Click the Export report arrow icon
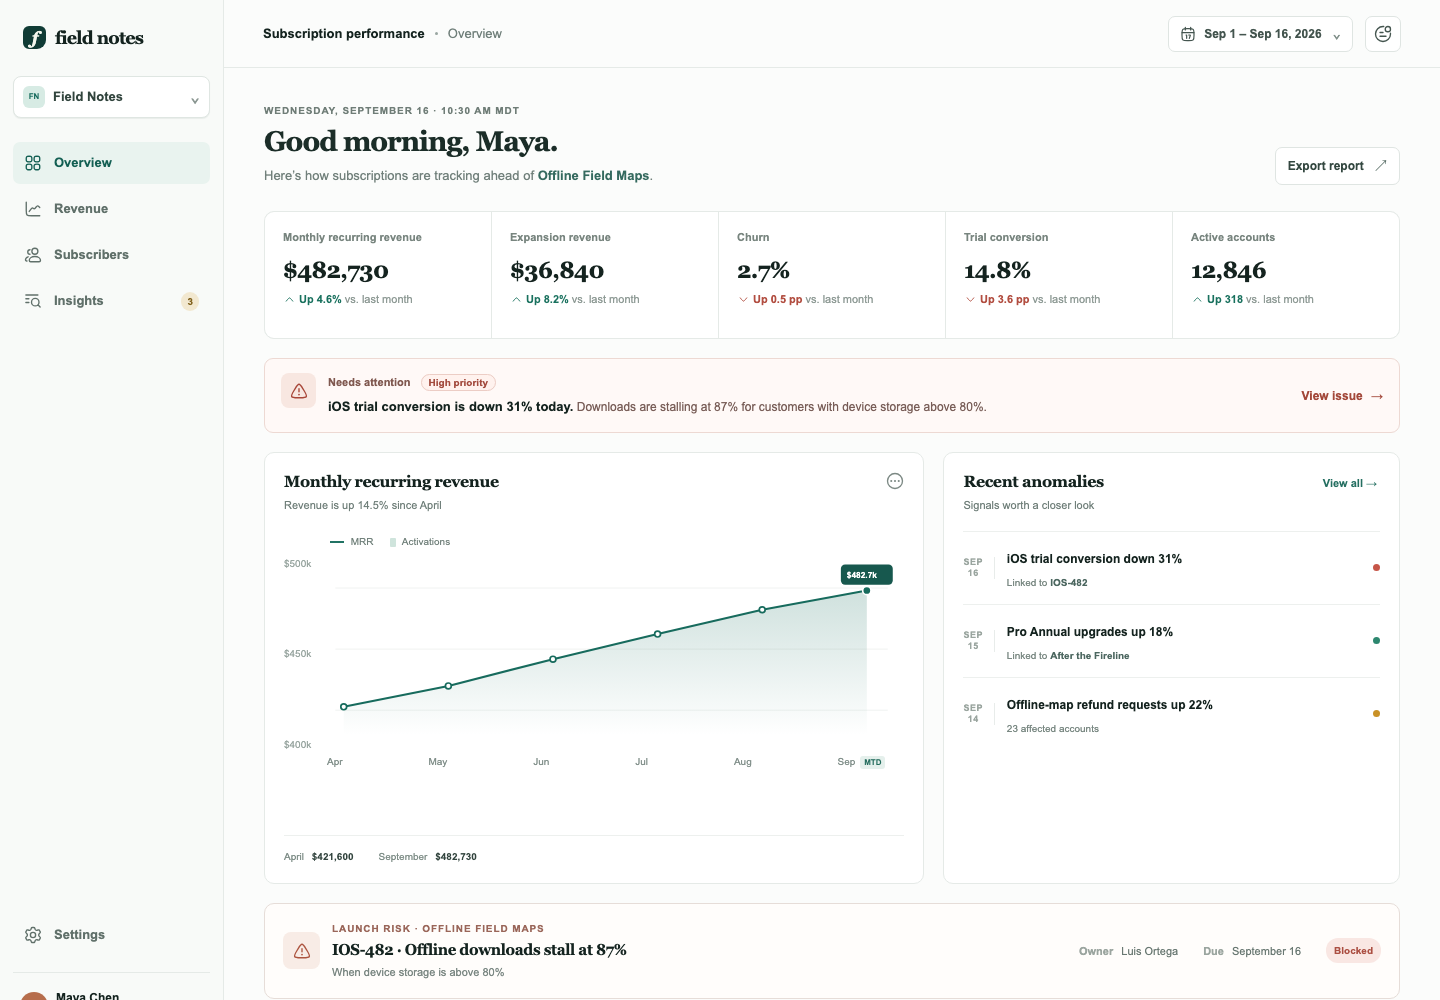 tap(1381, 166)
